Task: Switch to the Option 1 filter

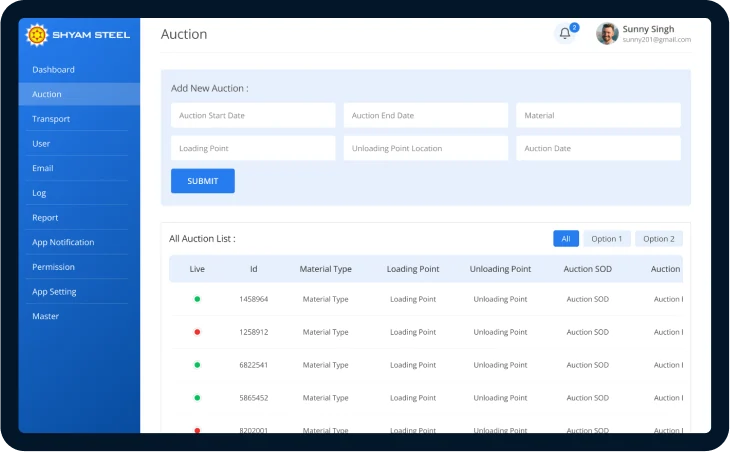Action: pos(607,239)
